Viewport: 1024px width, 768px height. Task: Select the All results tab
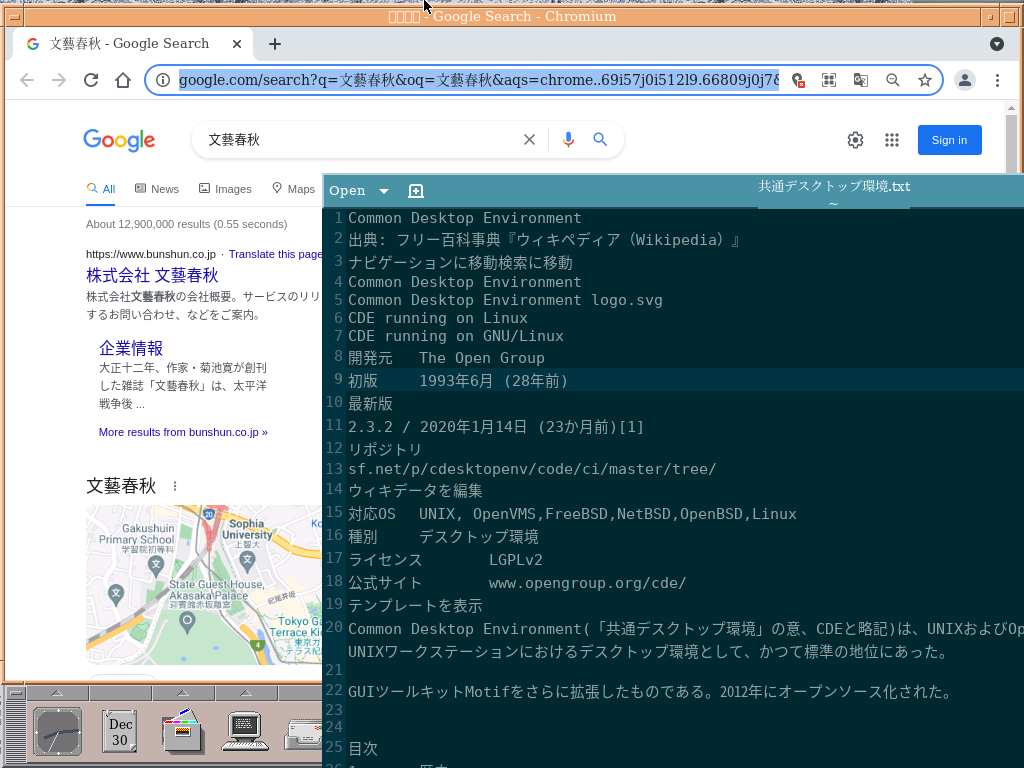click(x=101, y=189)
